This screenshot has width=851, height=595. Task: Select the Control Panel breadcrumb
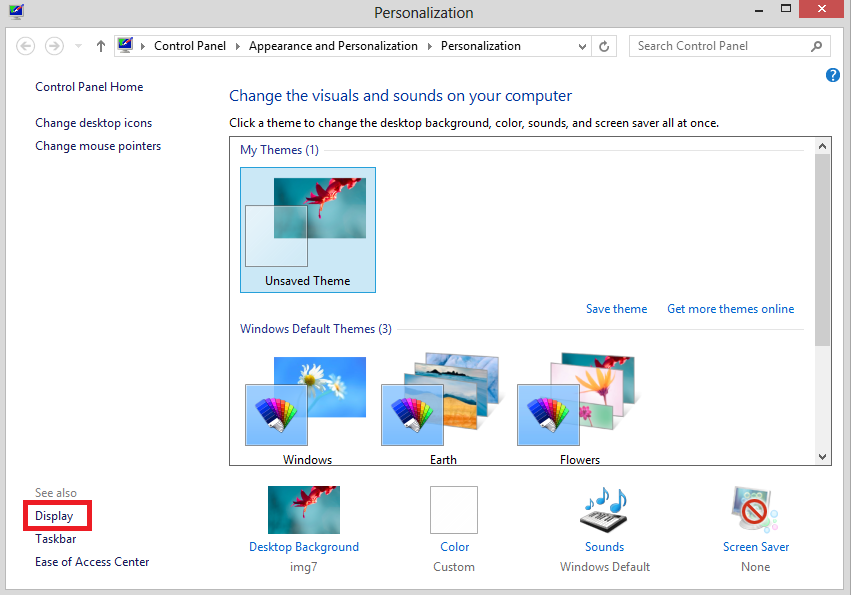(190, 46)
